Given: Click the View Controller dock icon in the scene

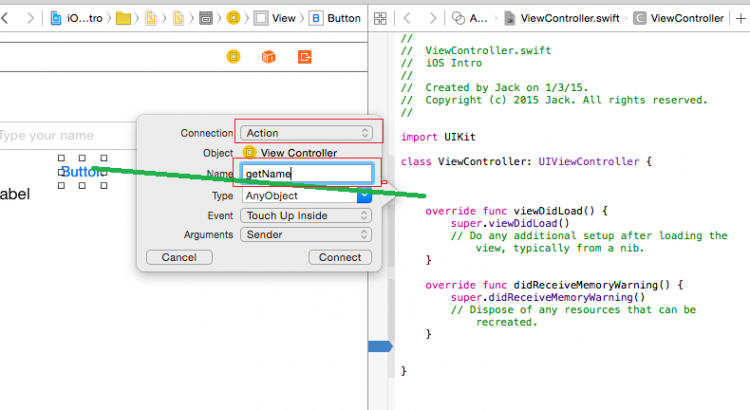Looking at the screenshot, I should (233, 57).
